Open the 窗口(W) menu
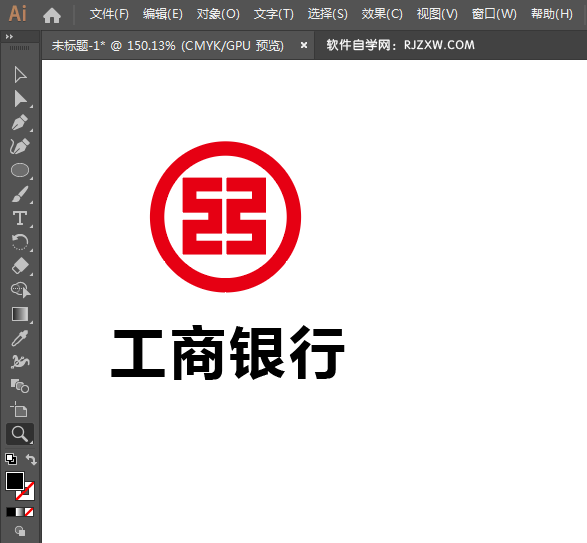 [x=494, y=14]
